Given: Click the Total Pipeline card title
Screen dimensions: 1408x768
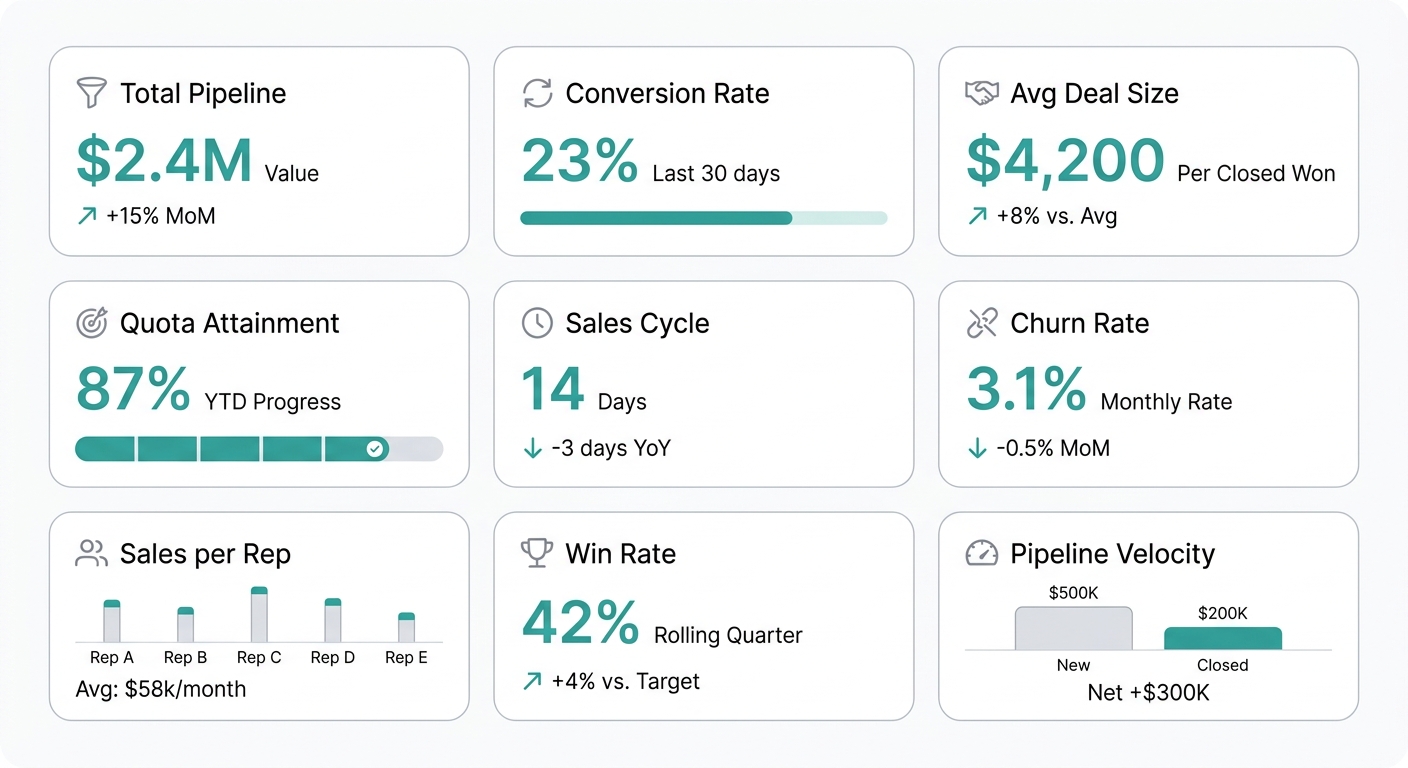Looking at the screenshot, I should coord(203,94).
